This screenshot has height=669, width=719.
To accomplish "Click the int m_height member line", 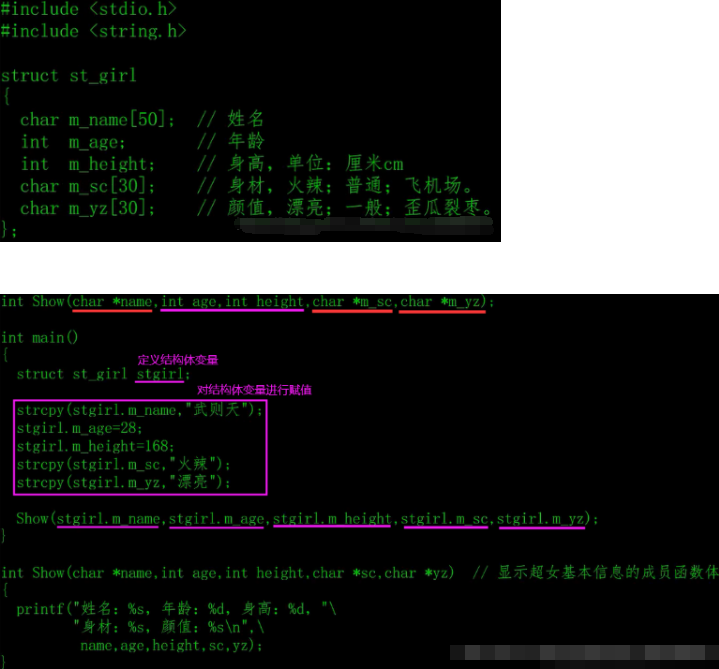I will point(88,164).
